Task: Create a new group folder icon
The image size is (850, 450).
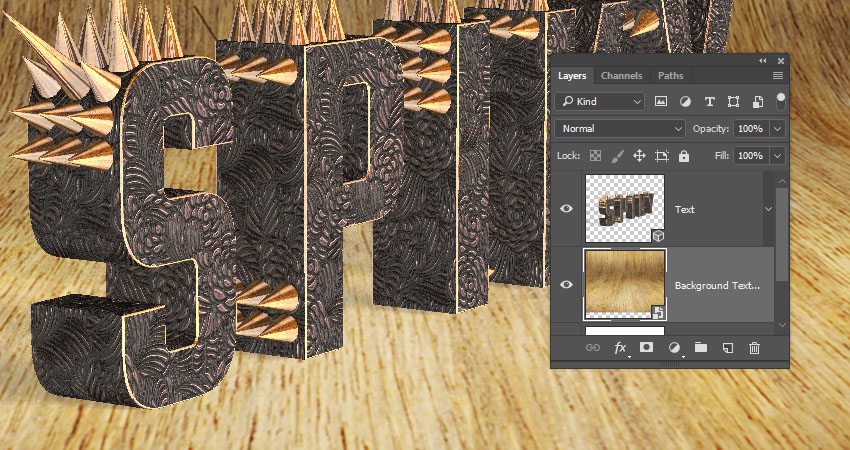Action: tap(701, 347)
